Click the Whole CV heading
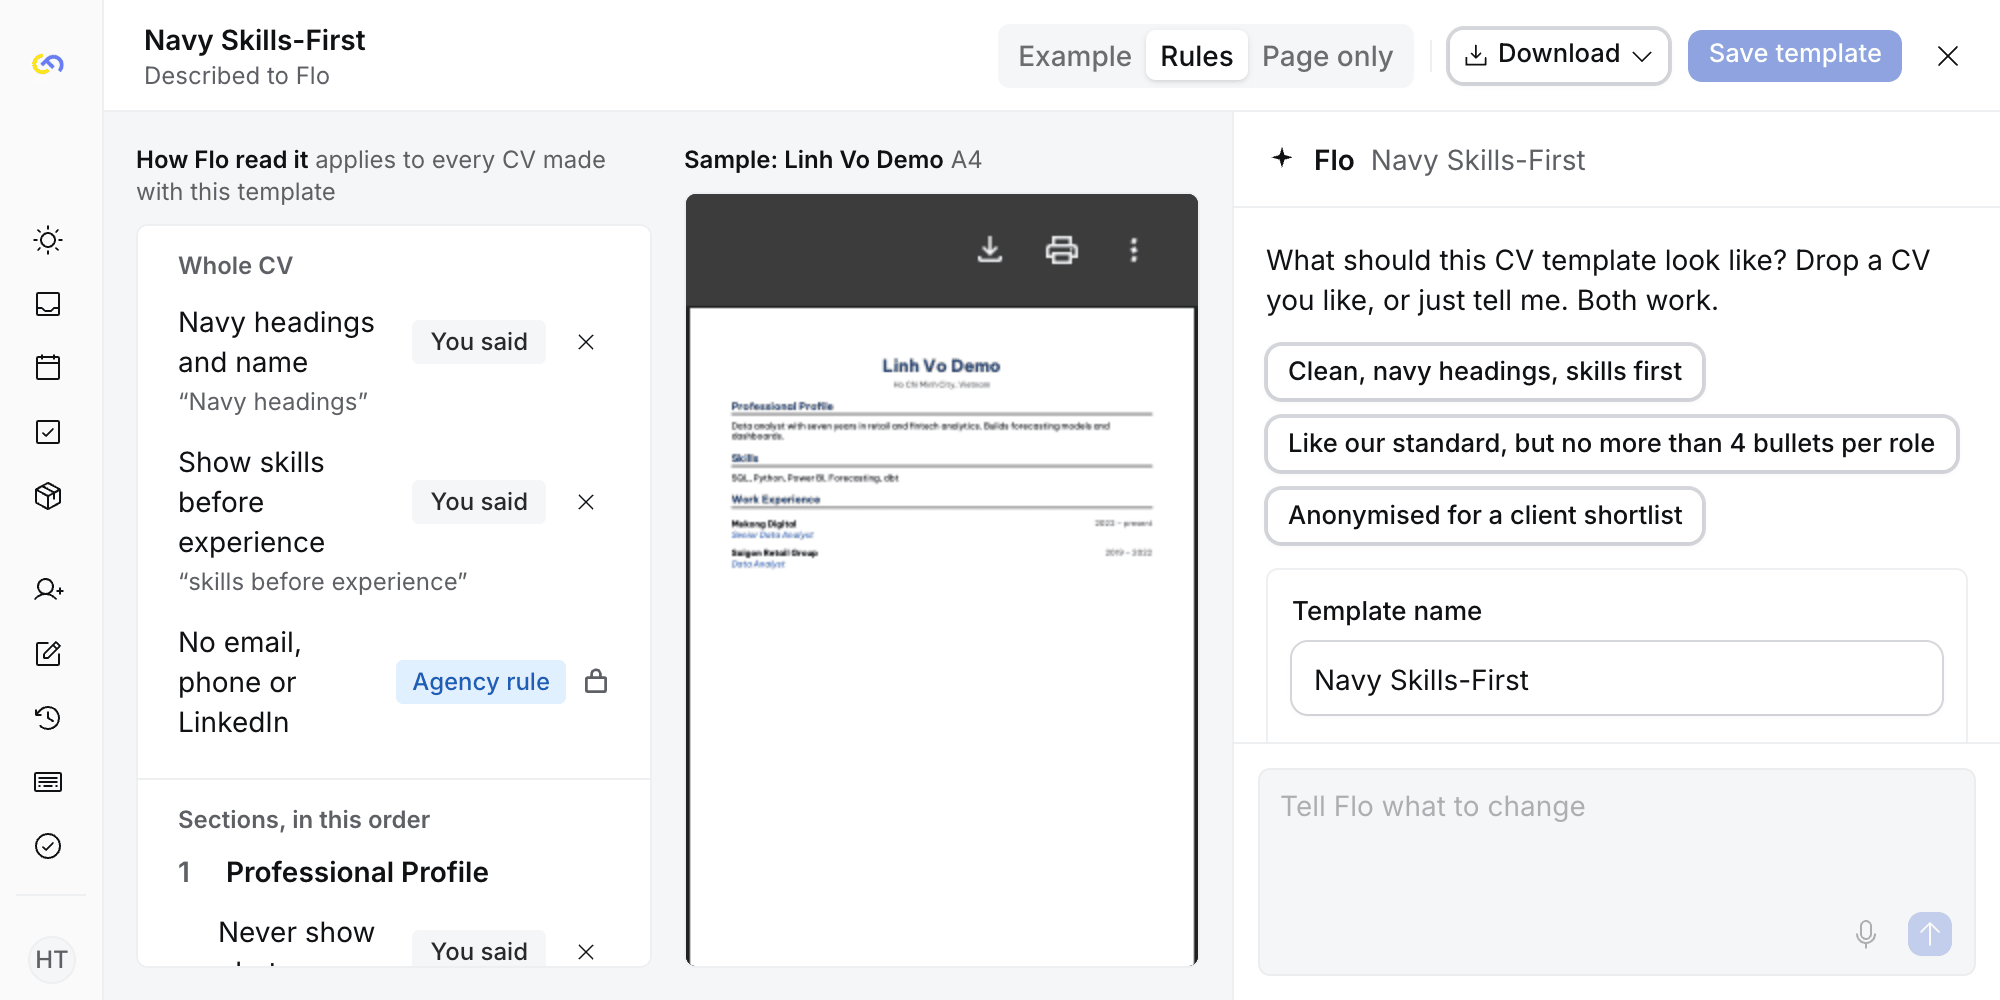 point(236,266)
